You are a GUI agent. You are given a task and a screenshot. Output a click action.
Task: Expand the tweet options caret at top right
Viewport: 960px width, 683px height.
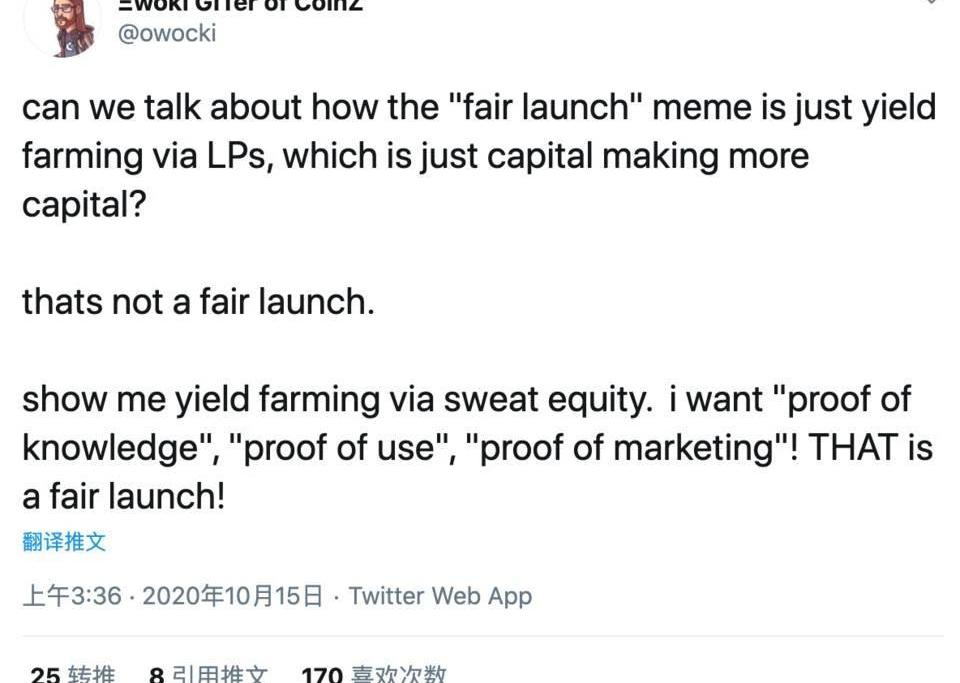pyautogui.click(x=931, y=2)
